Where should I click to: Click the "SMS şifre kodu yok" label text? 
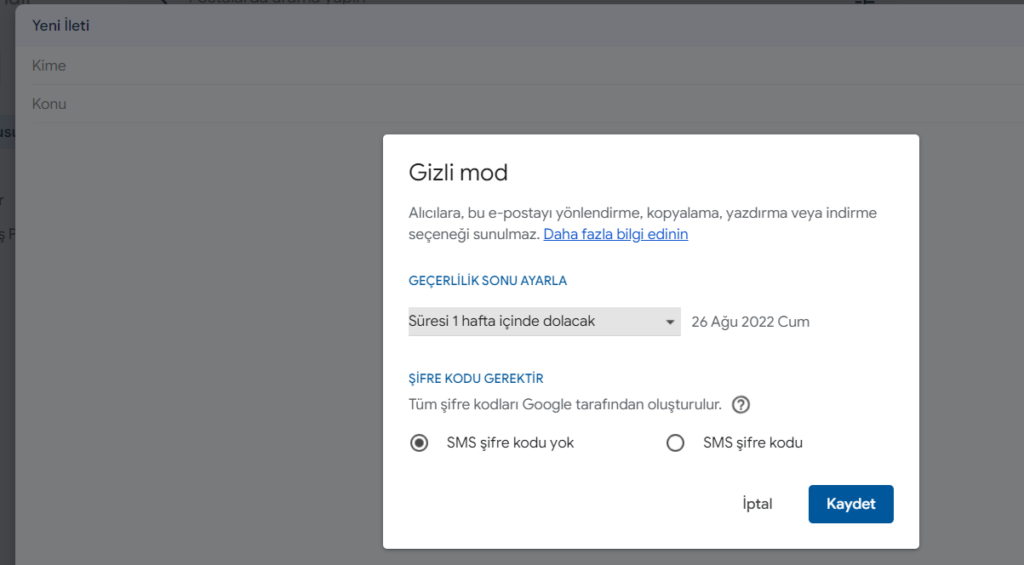click(510, 443)
